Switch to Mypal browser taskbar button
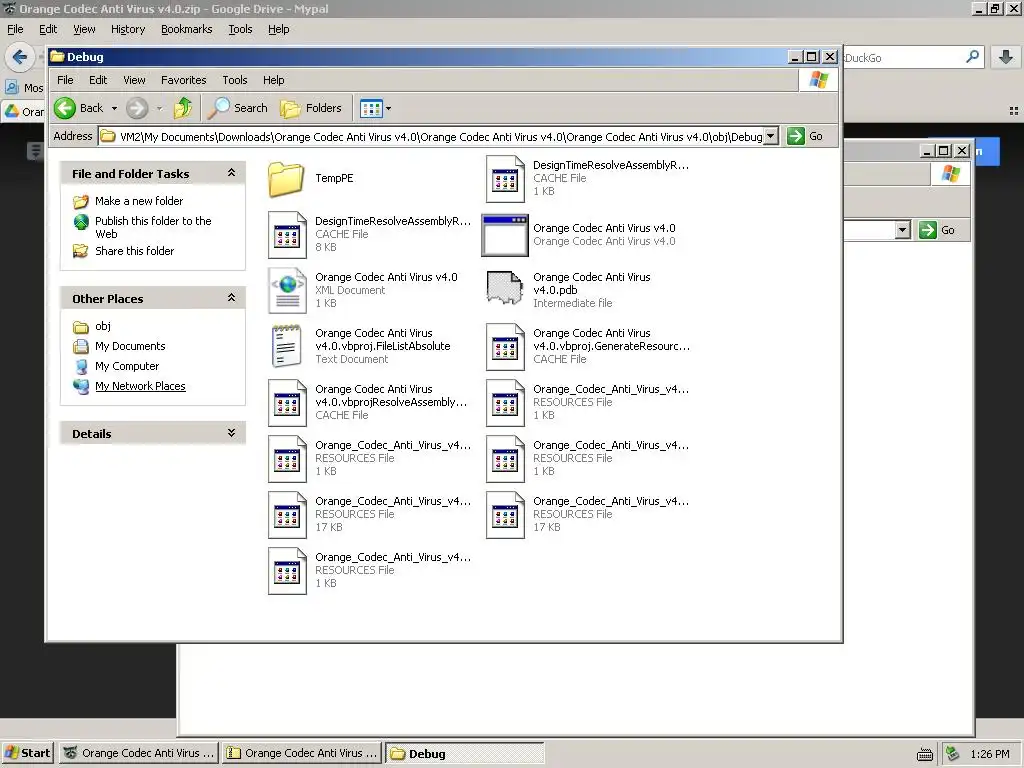Screen dimensions: 1024x768 [x=138, y=753]
